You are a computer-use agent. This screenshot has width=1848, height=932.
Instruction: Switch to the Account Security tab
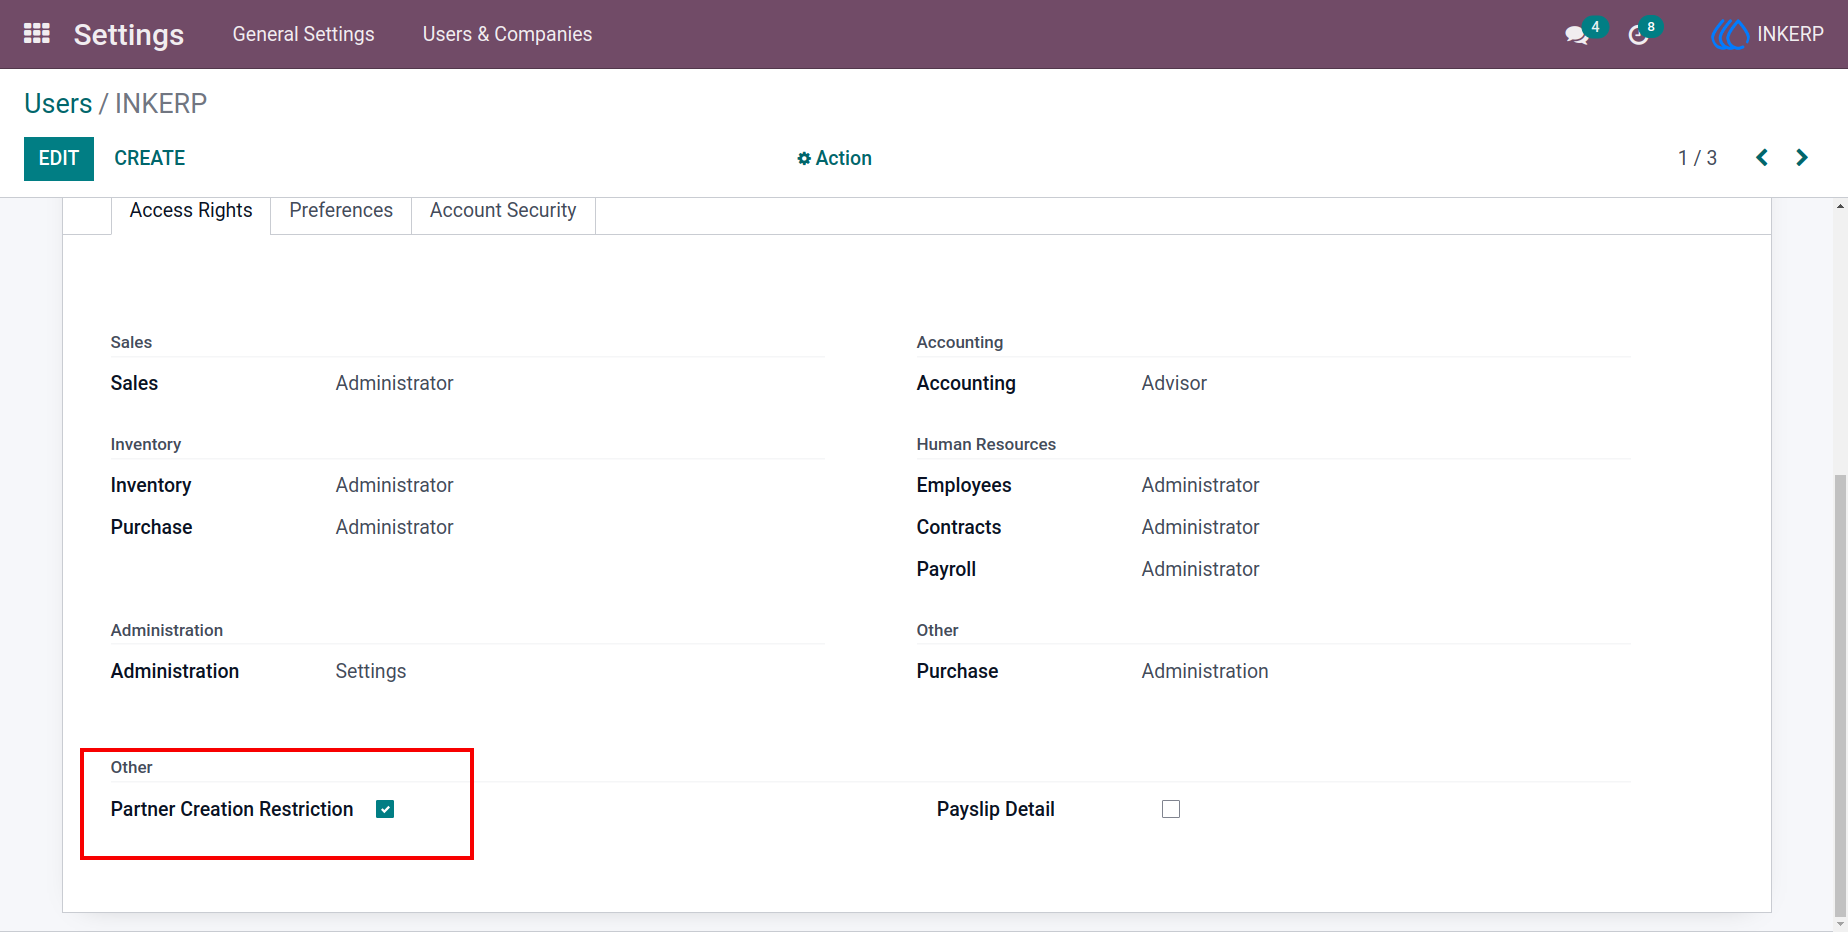click(x=503, y=211)
